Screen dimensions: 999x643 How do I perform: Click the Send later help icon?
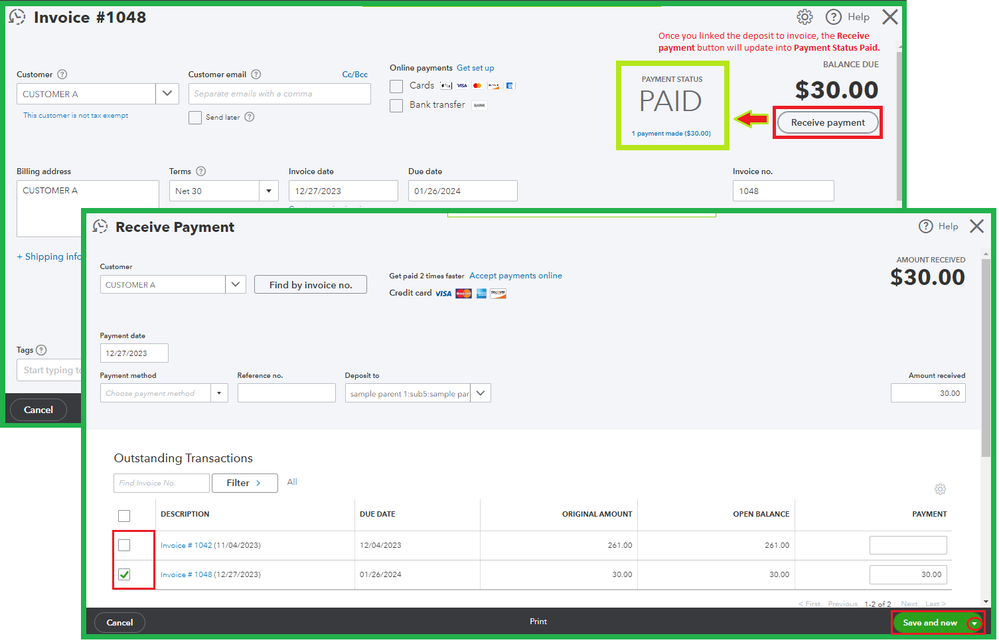(x=250, y=117)
